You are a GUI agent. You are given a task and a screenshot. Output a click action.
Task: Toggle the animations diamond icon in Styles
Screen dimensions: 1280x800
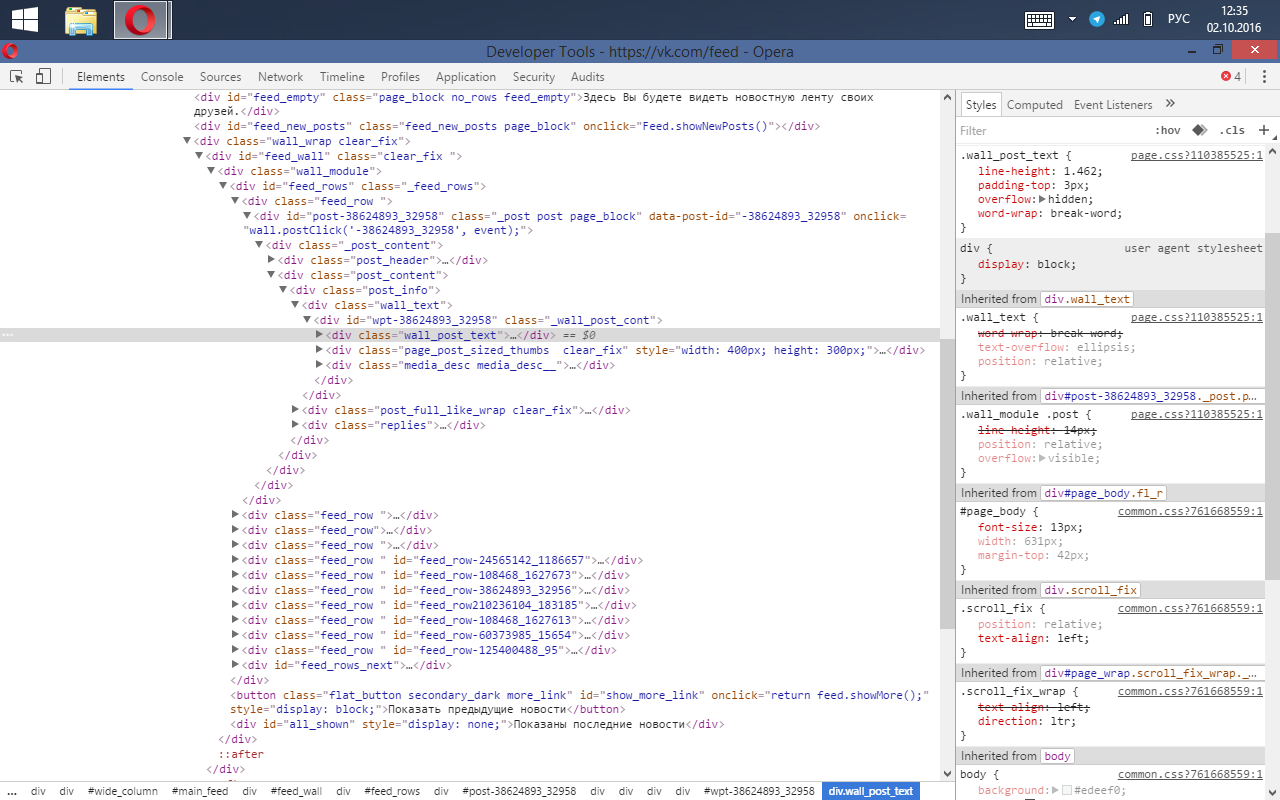1199,130
